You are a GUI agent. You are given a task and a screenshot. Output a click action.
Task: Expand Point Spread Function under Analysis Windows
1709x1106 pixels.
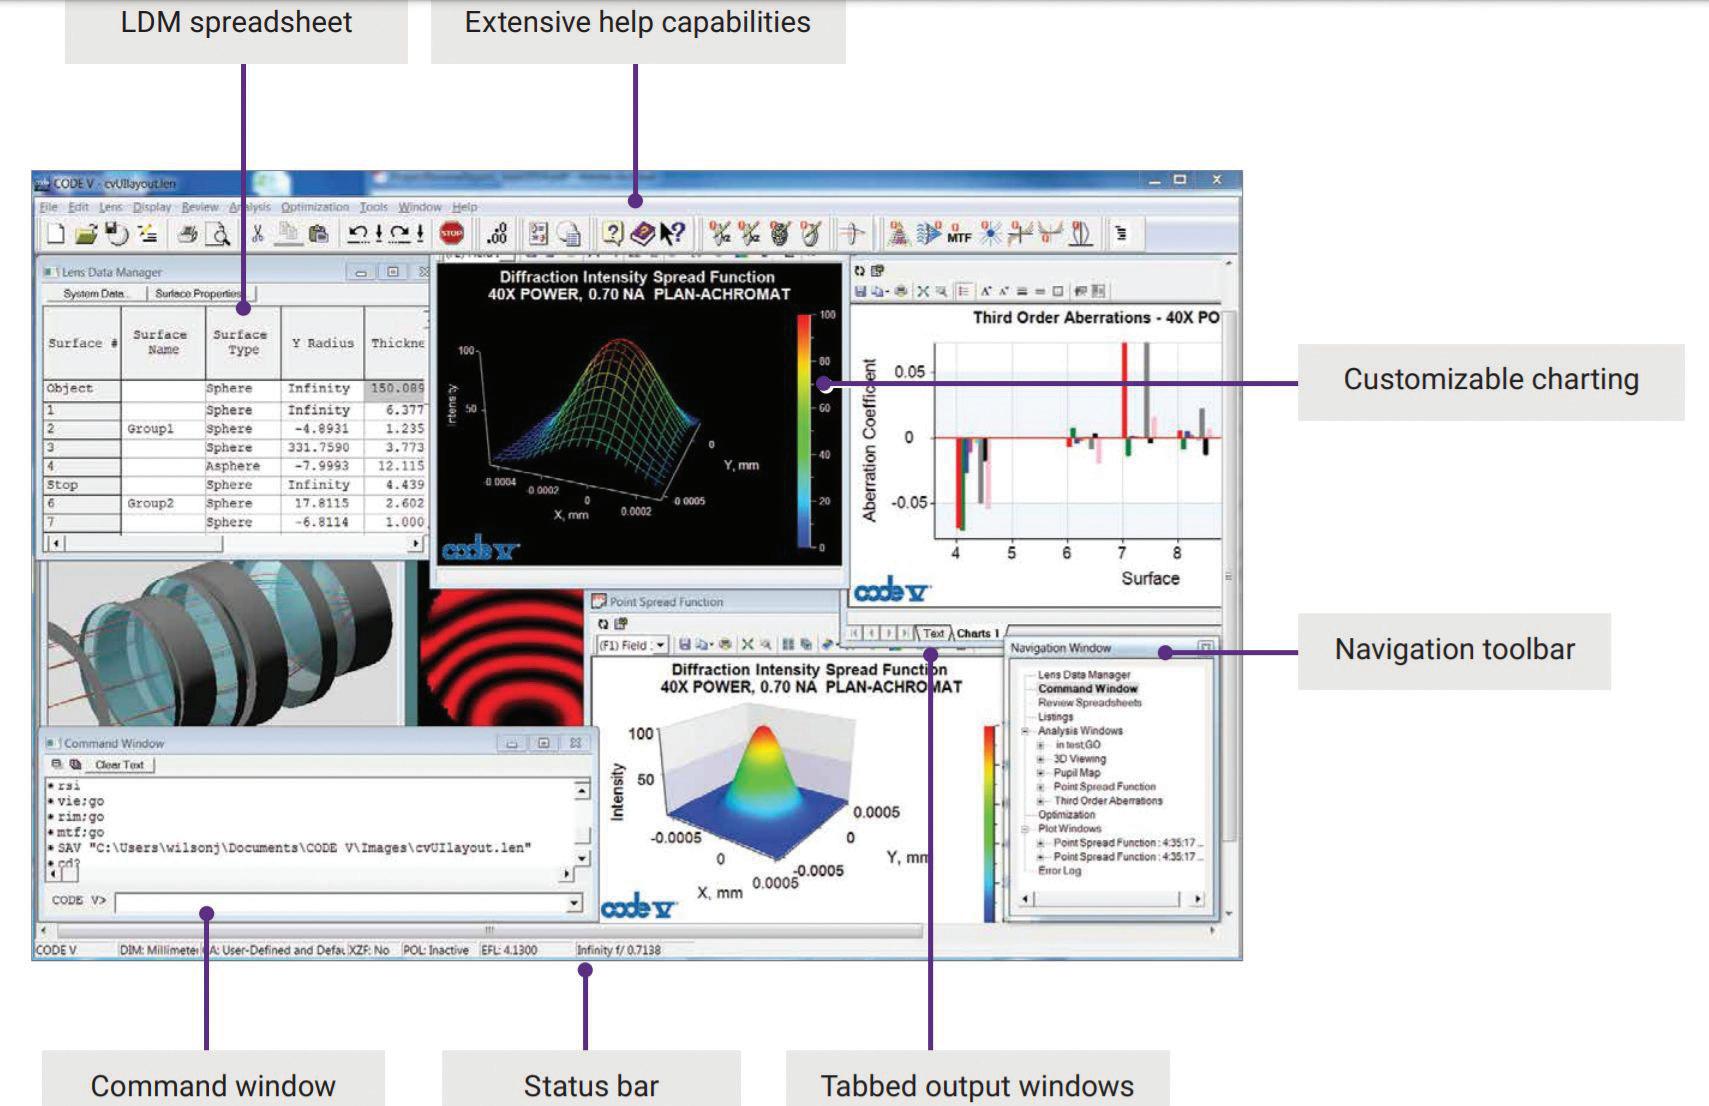click(x=1040, y=787)
